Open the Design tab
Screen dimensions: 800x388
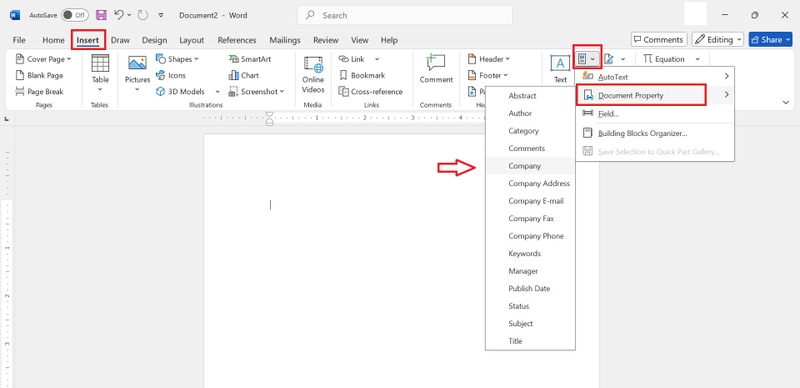click(155, 40)
